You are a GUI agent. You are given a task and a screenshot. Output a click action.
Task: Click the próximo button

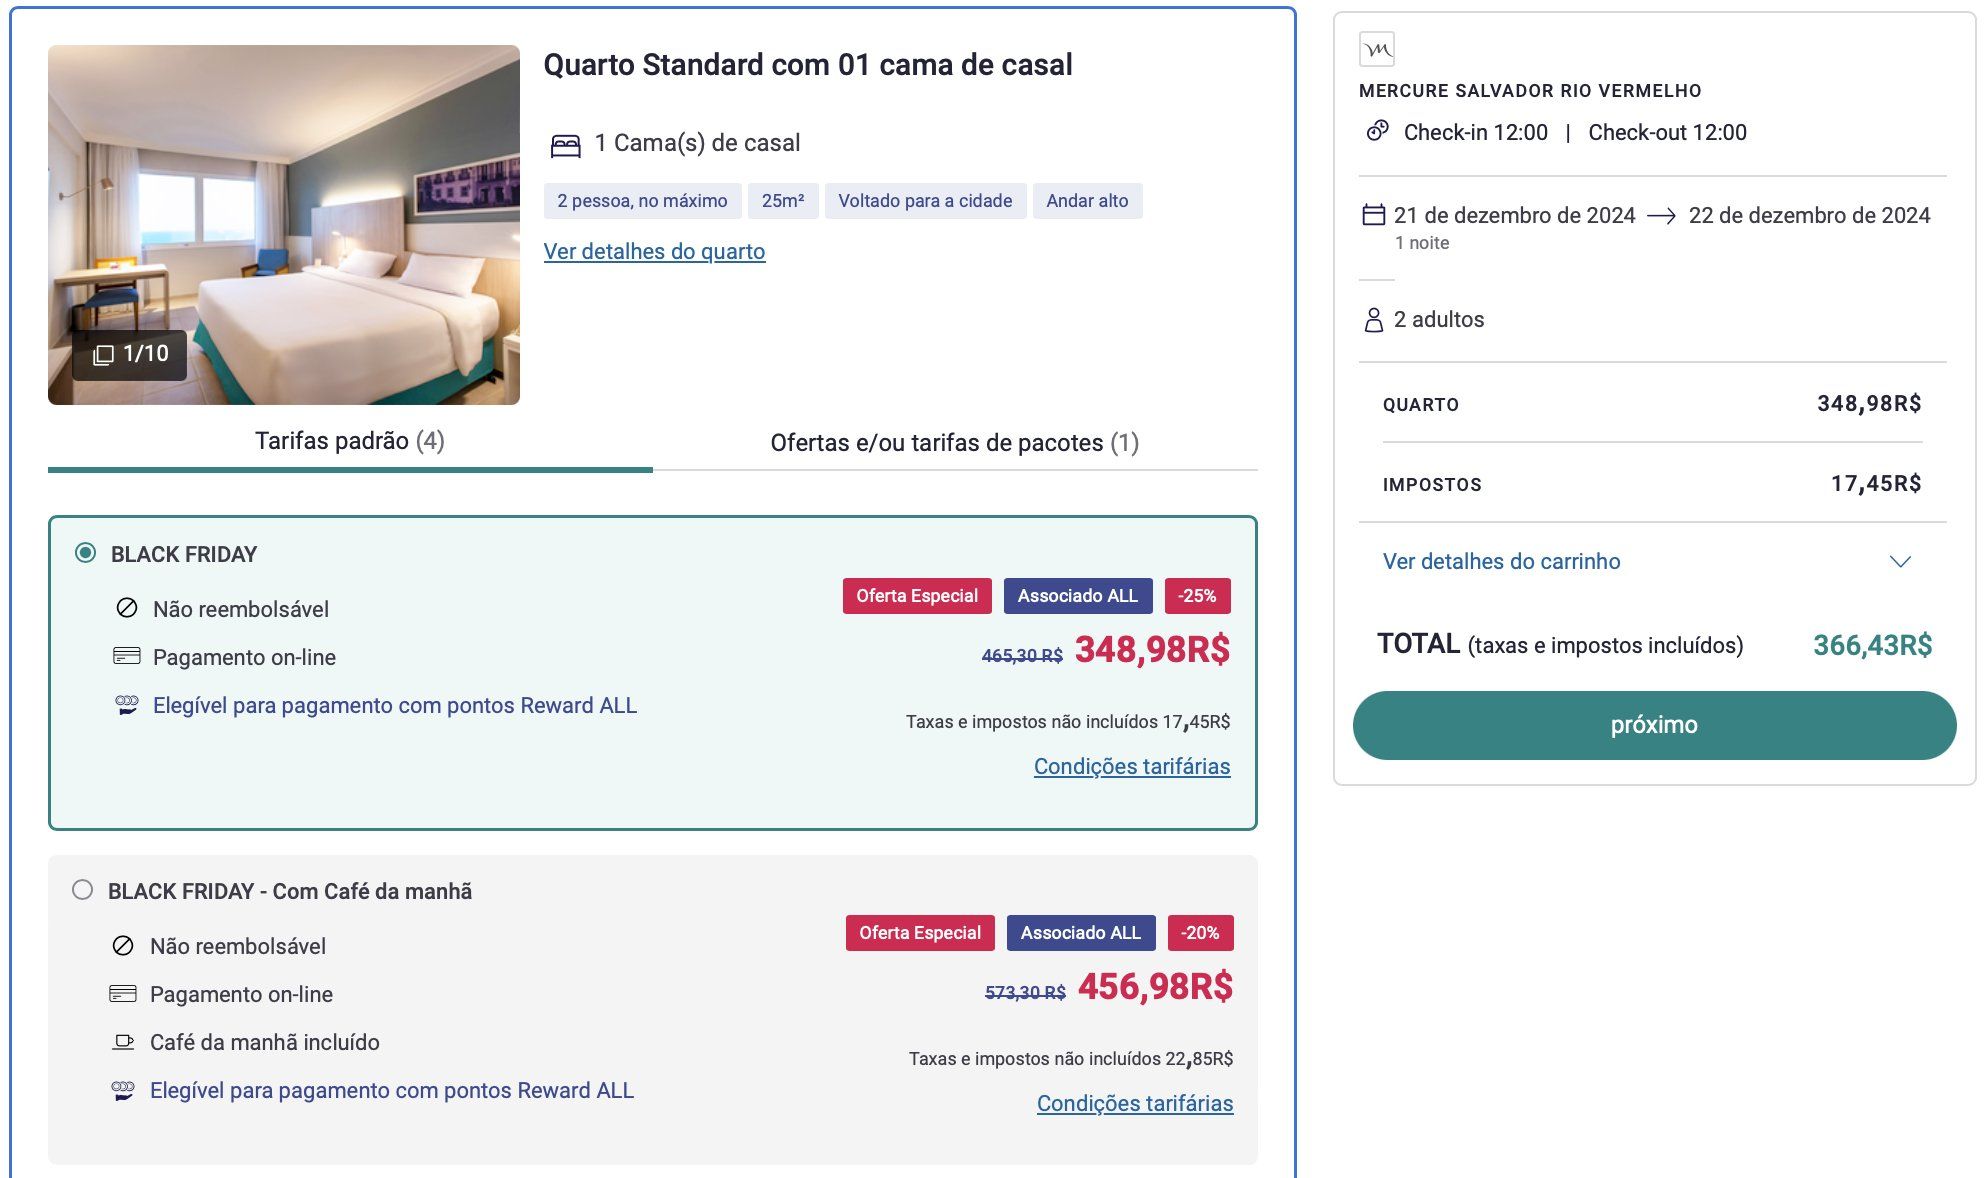pos(1654,725)
